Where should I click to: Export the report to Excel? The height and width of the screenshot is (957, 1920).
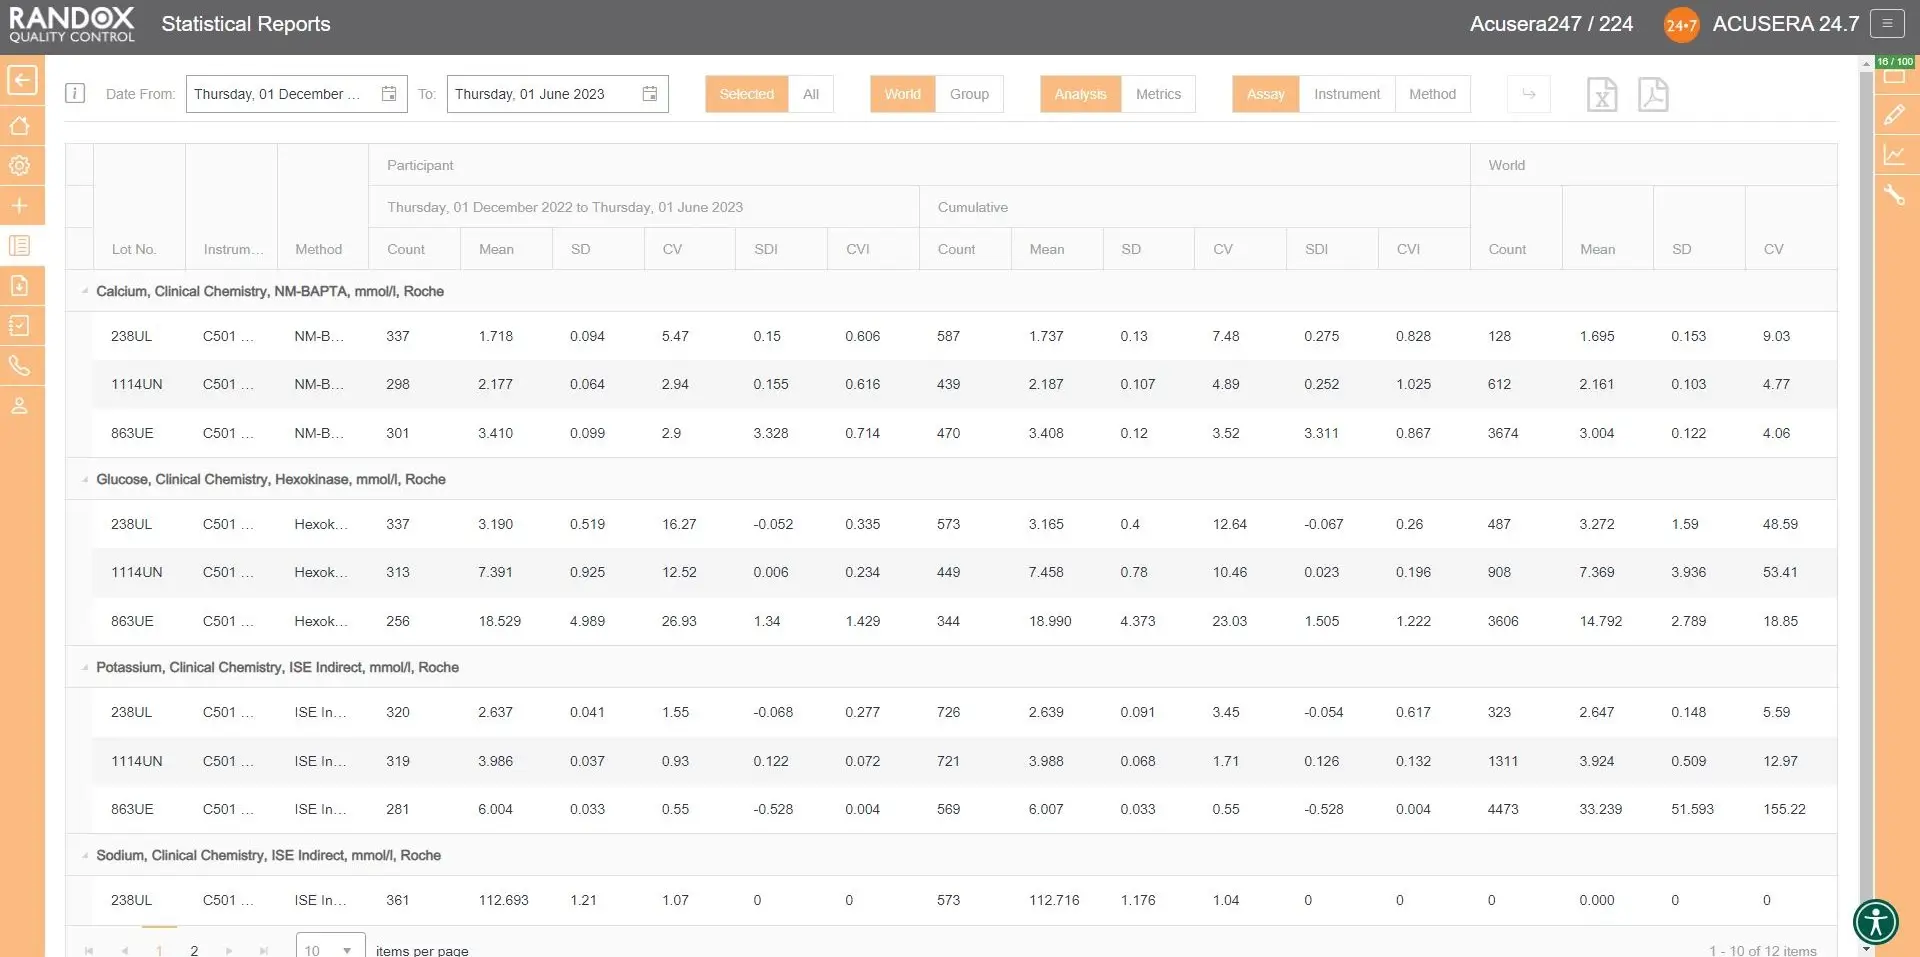(1602, 94)
